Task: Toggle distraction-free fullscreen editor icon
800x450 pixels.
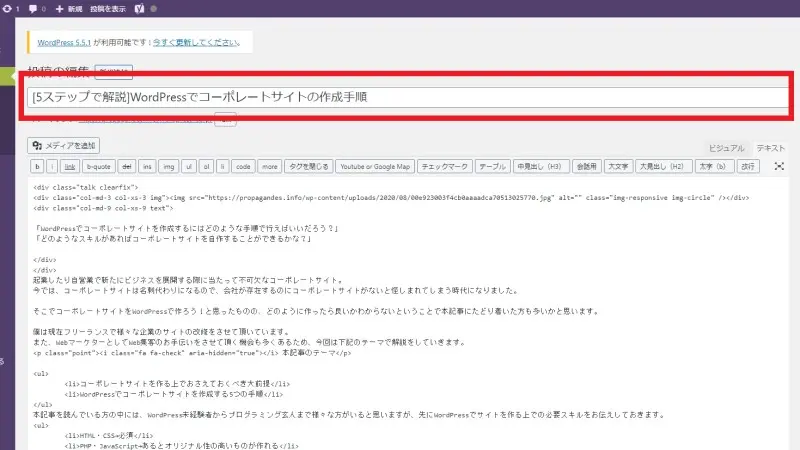Action: pos(780,166)
